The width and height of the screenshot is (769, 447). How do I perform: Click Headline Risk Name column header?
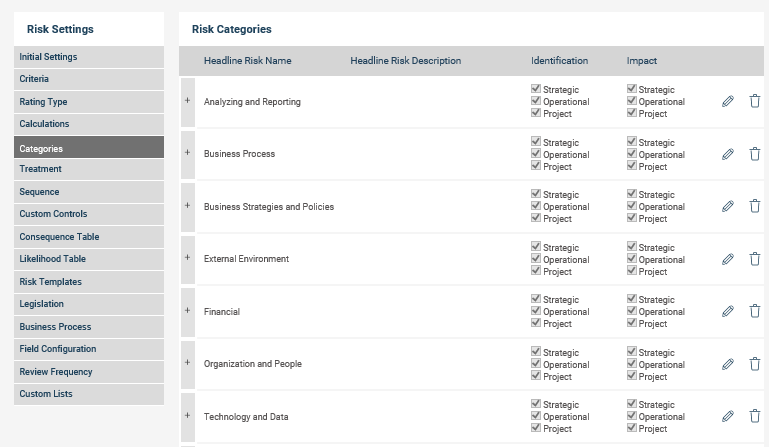(x=248, y=61)
